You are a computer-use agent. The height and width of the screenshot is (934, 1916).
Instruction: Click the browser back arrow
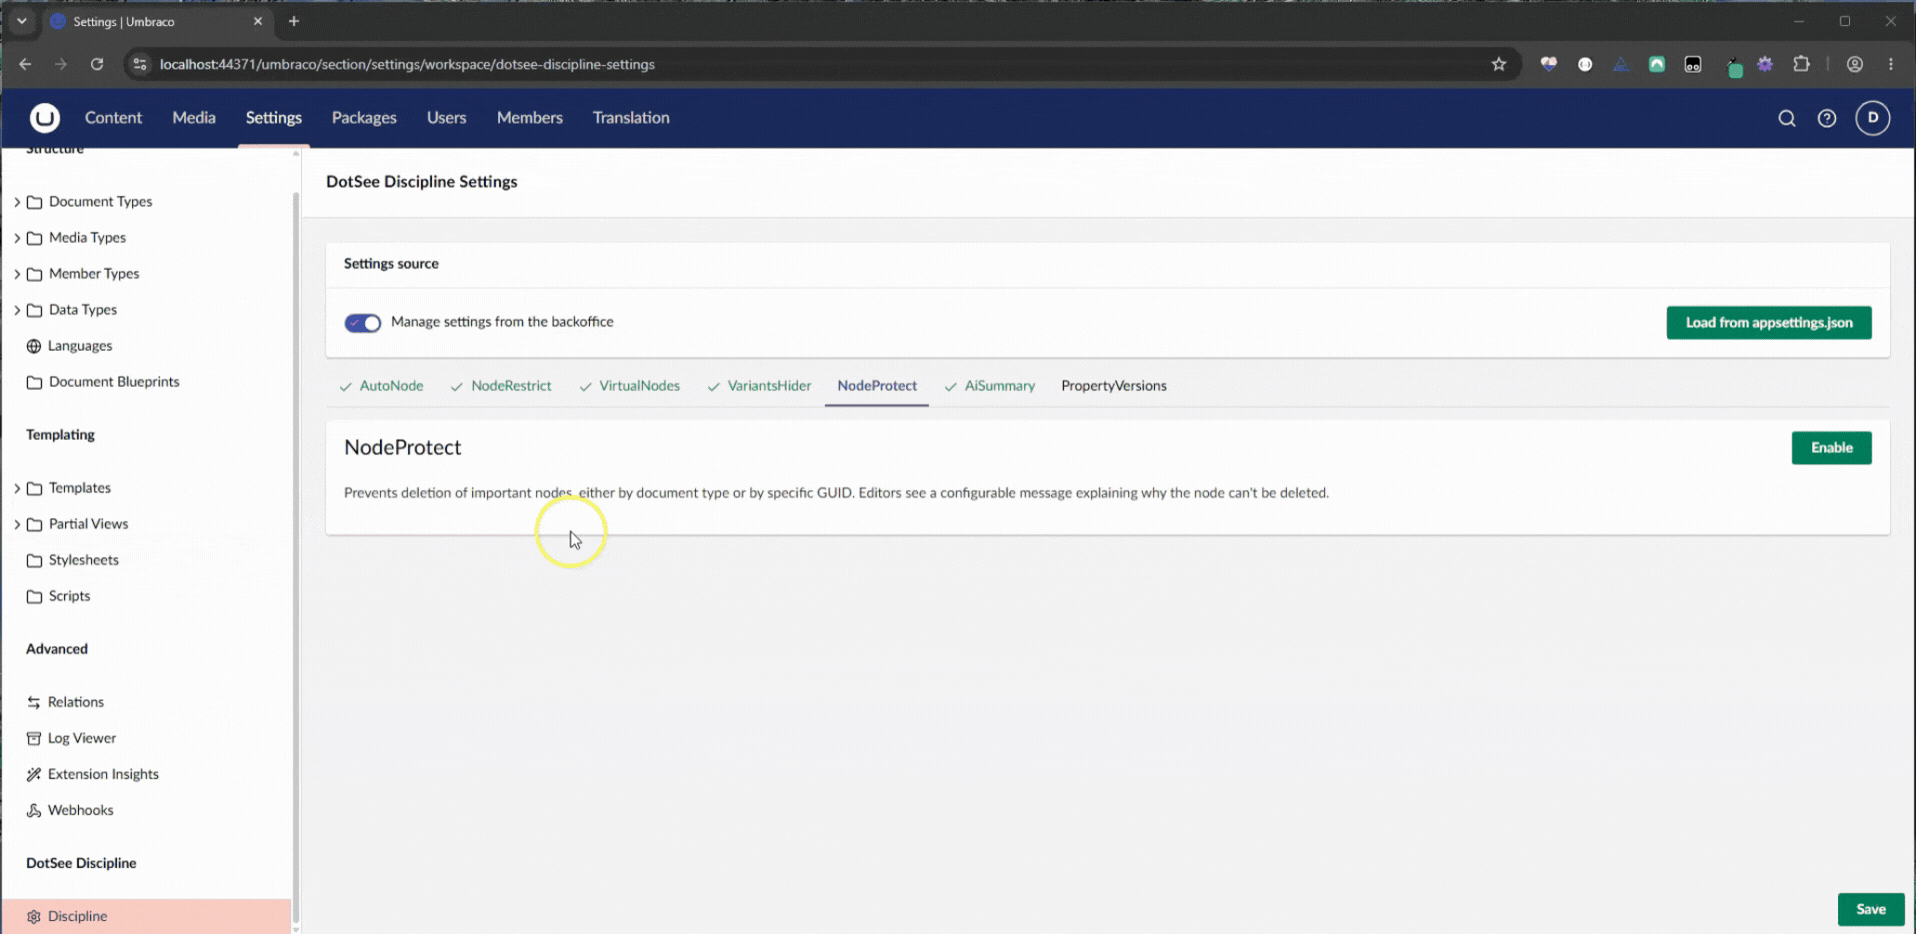(x=25, y=64)
